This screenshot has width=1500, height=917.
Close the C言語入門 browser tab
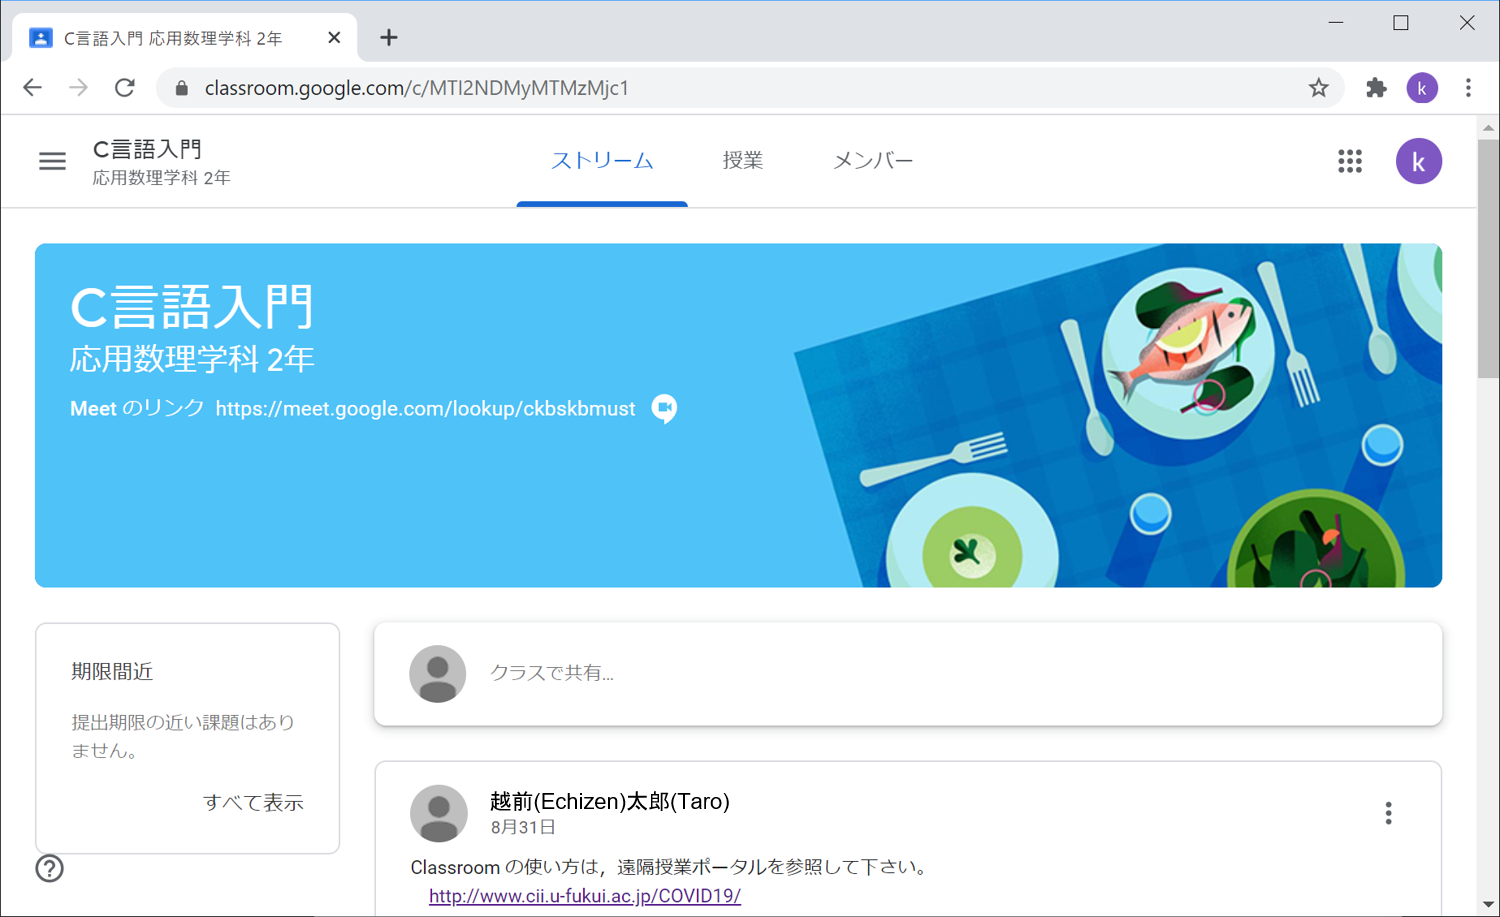(x=334, y=38)
